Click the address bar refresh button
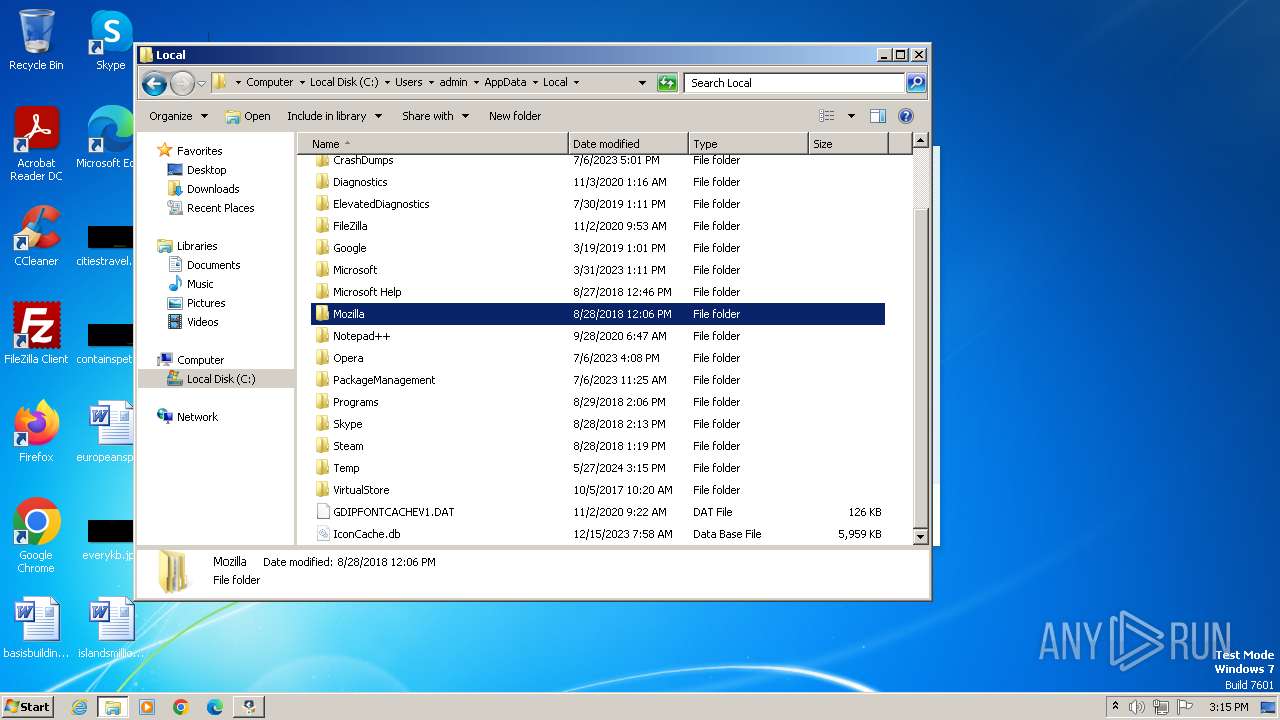Viewport: 1280px width, 720px height. 667,83
